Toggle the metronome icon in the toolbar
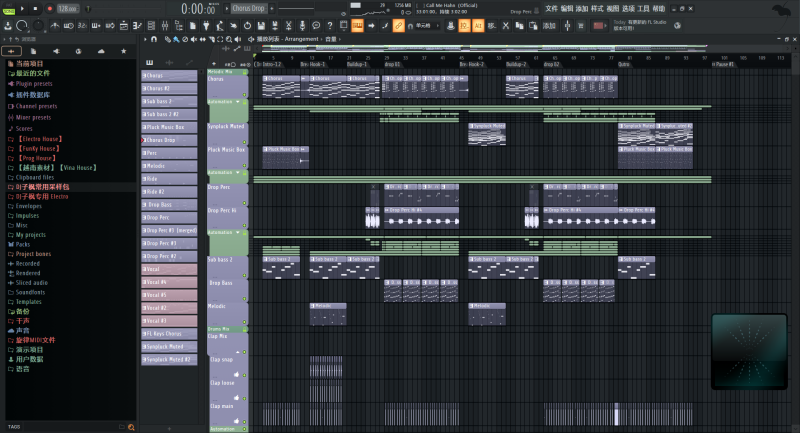Screen dimensions: 800x433 click(x=55, y=26)
